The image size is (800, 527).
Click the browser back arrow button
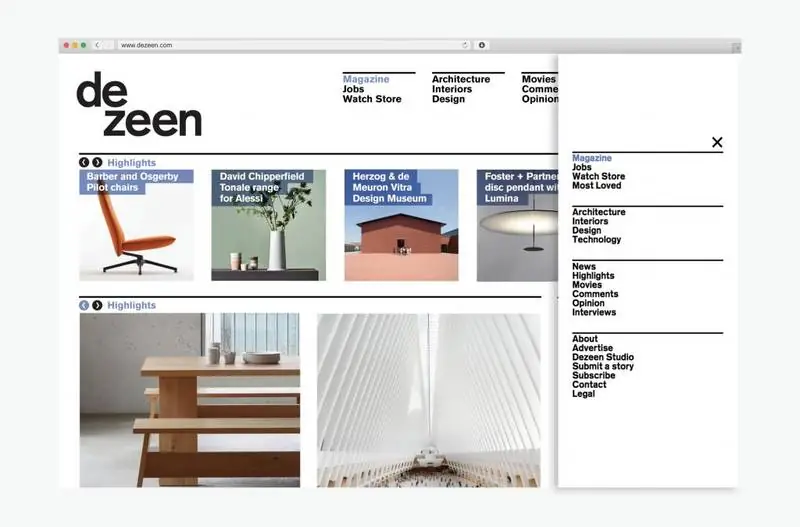(97, 45)
